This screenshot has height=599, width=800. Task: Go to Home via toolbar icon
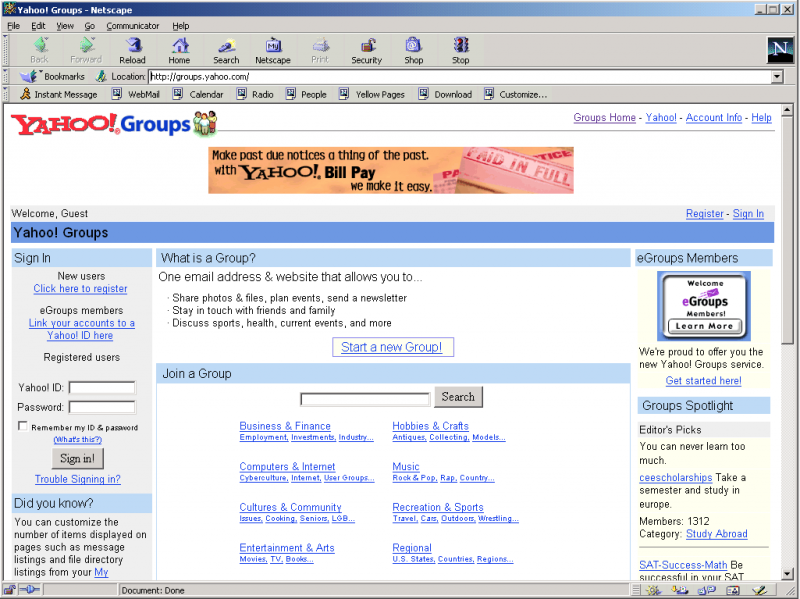pyautogui.click(x=179, y=50)
